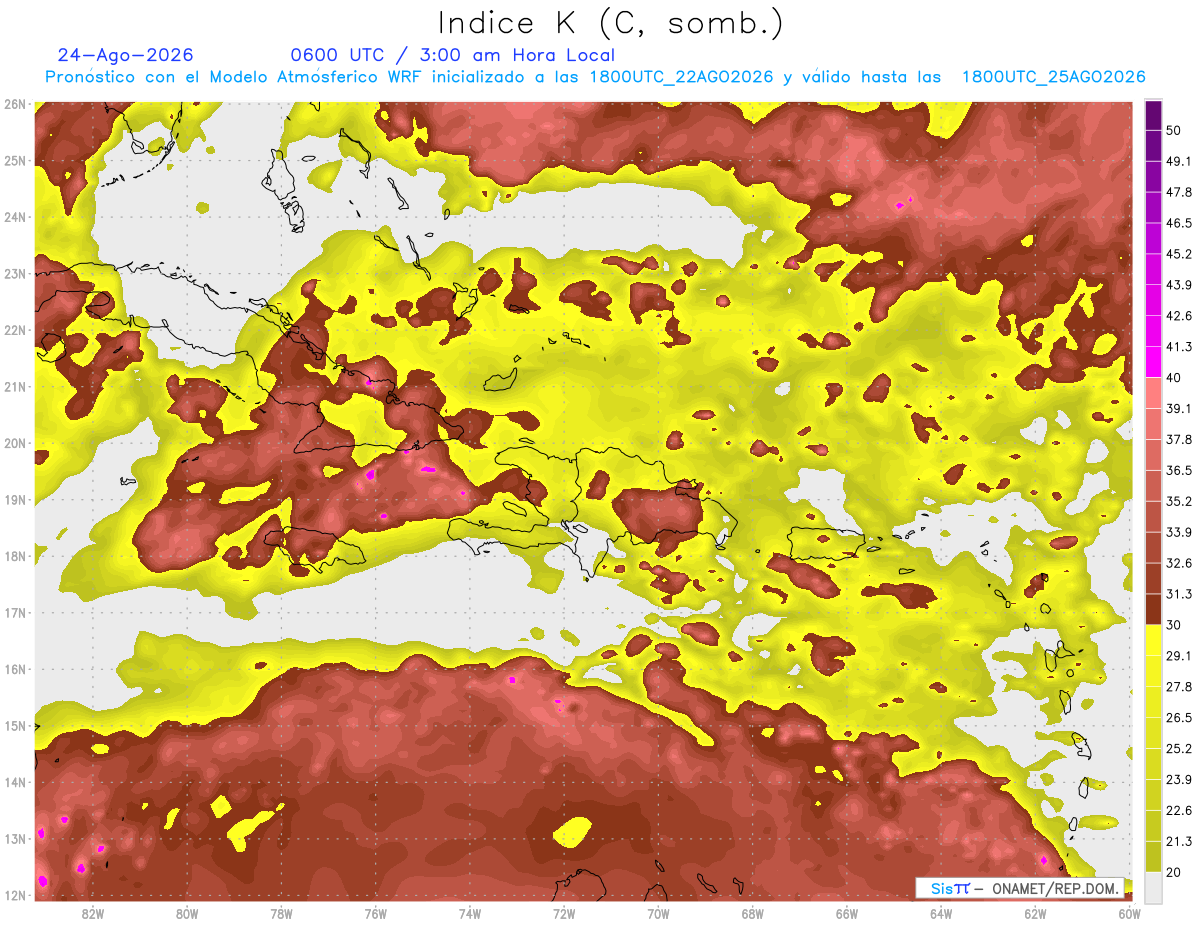This screenshot has height=927, width=1200.
Task: Click the legend value "45.2"
Action: pos(1178,254)
